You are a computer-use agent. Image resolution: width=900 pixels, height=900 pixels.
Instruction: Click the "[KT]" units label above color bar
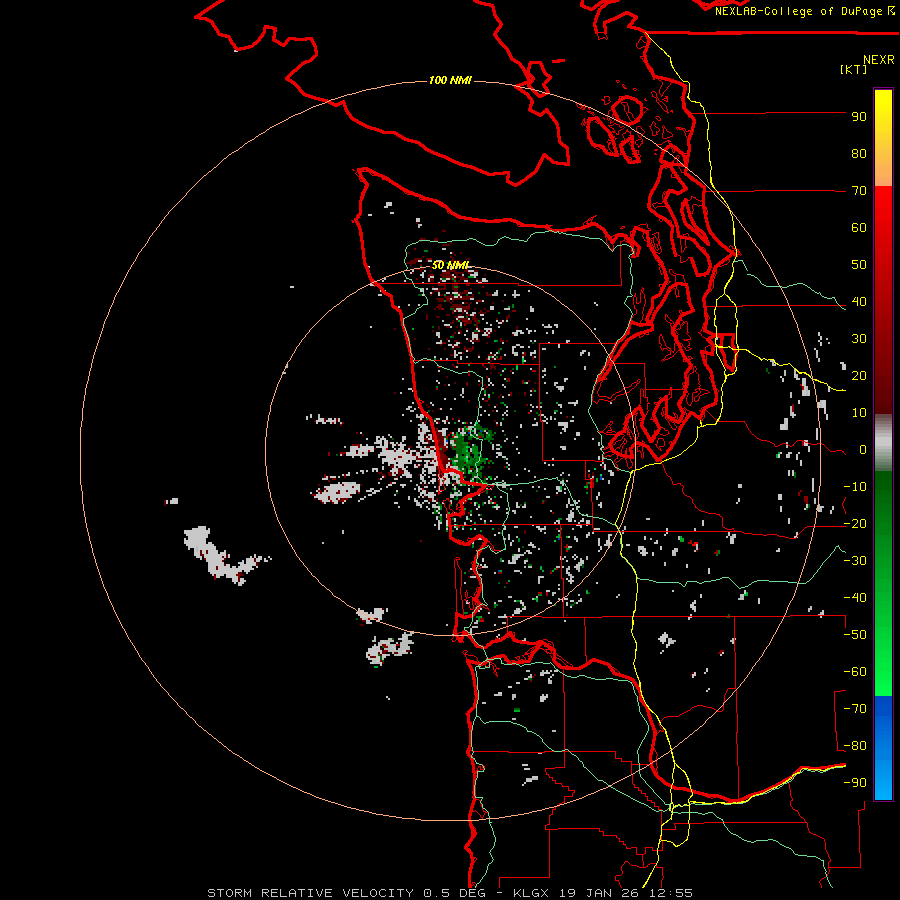(x=854, y=69)
